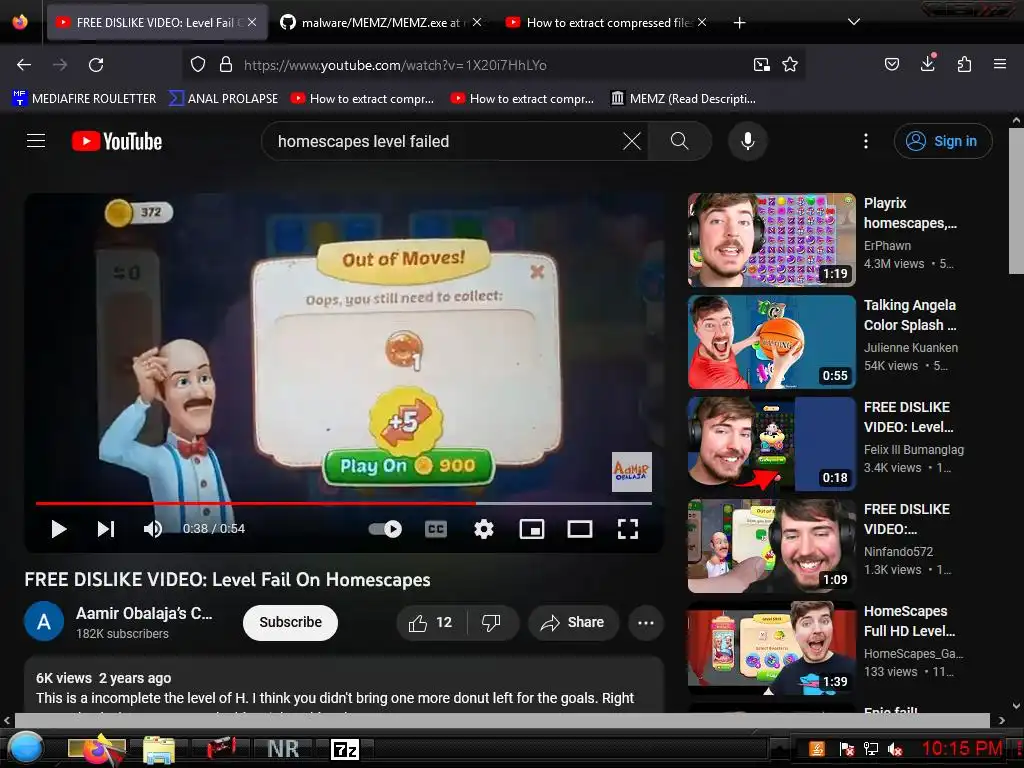The image size is (1024, 768).
Task: Open the ANAL PROLAPSE bookmark
Action: coord(224,99)
